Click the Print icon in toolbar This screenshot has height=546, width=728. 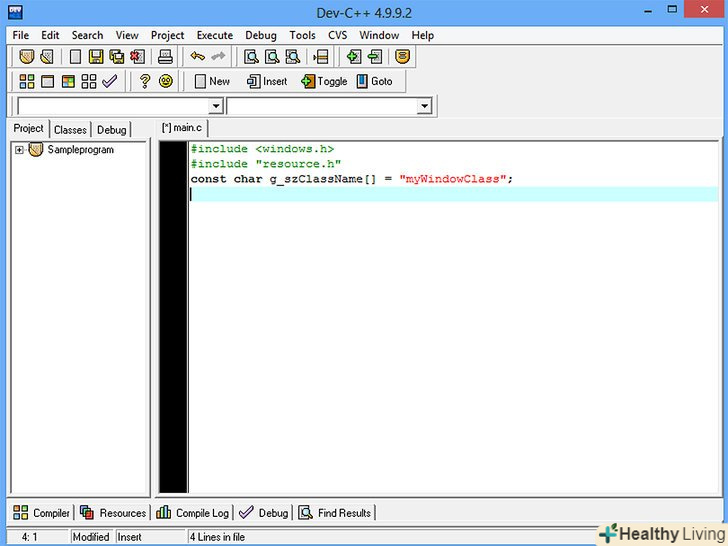click(x=166, y=57)
